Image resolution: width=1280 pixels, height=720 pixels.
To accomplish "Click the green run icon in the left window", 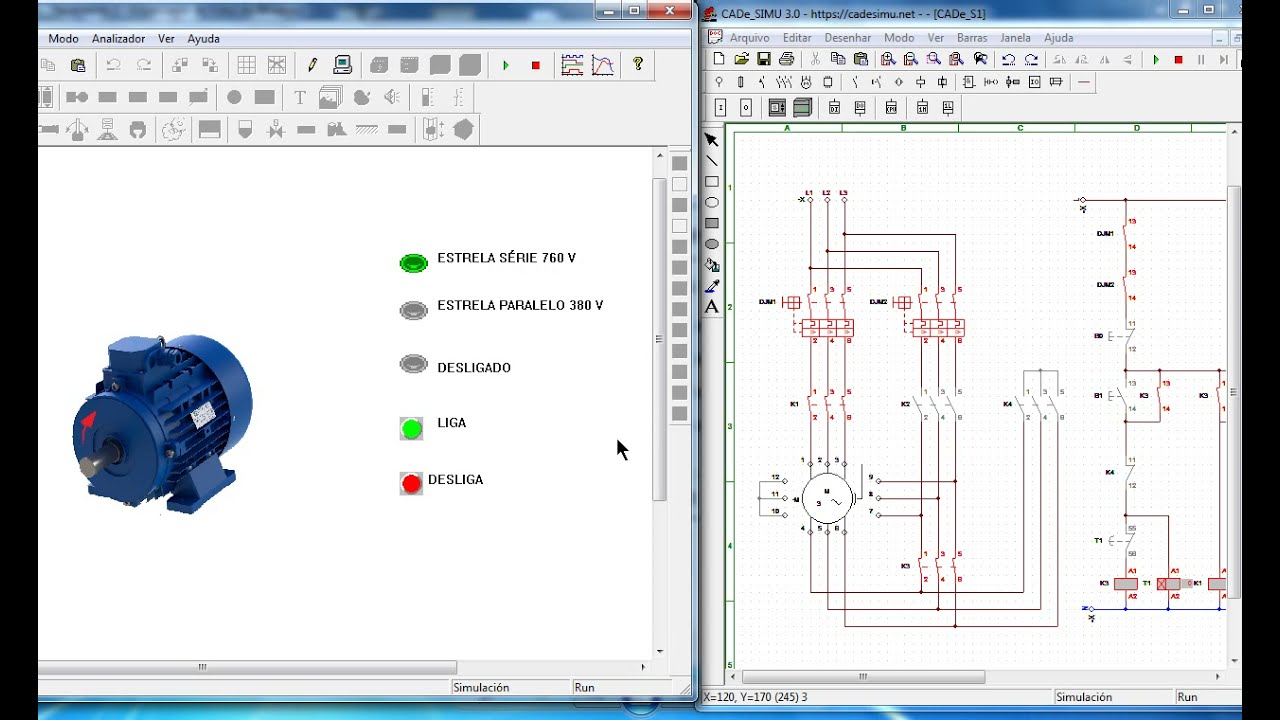I will click(x=506, y=66).
